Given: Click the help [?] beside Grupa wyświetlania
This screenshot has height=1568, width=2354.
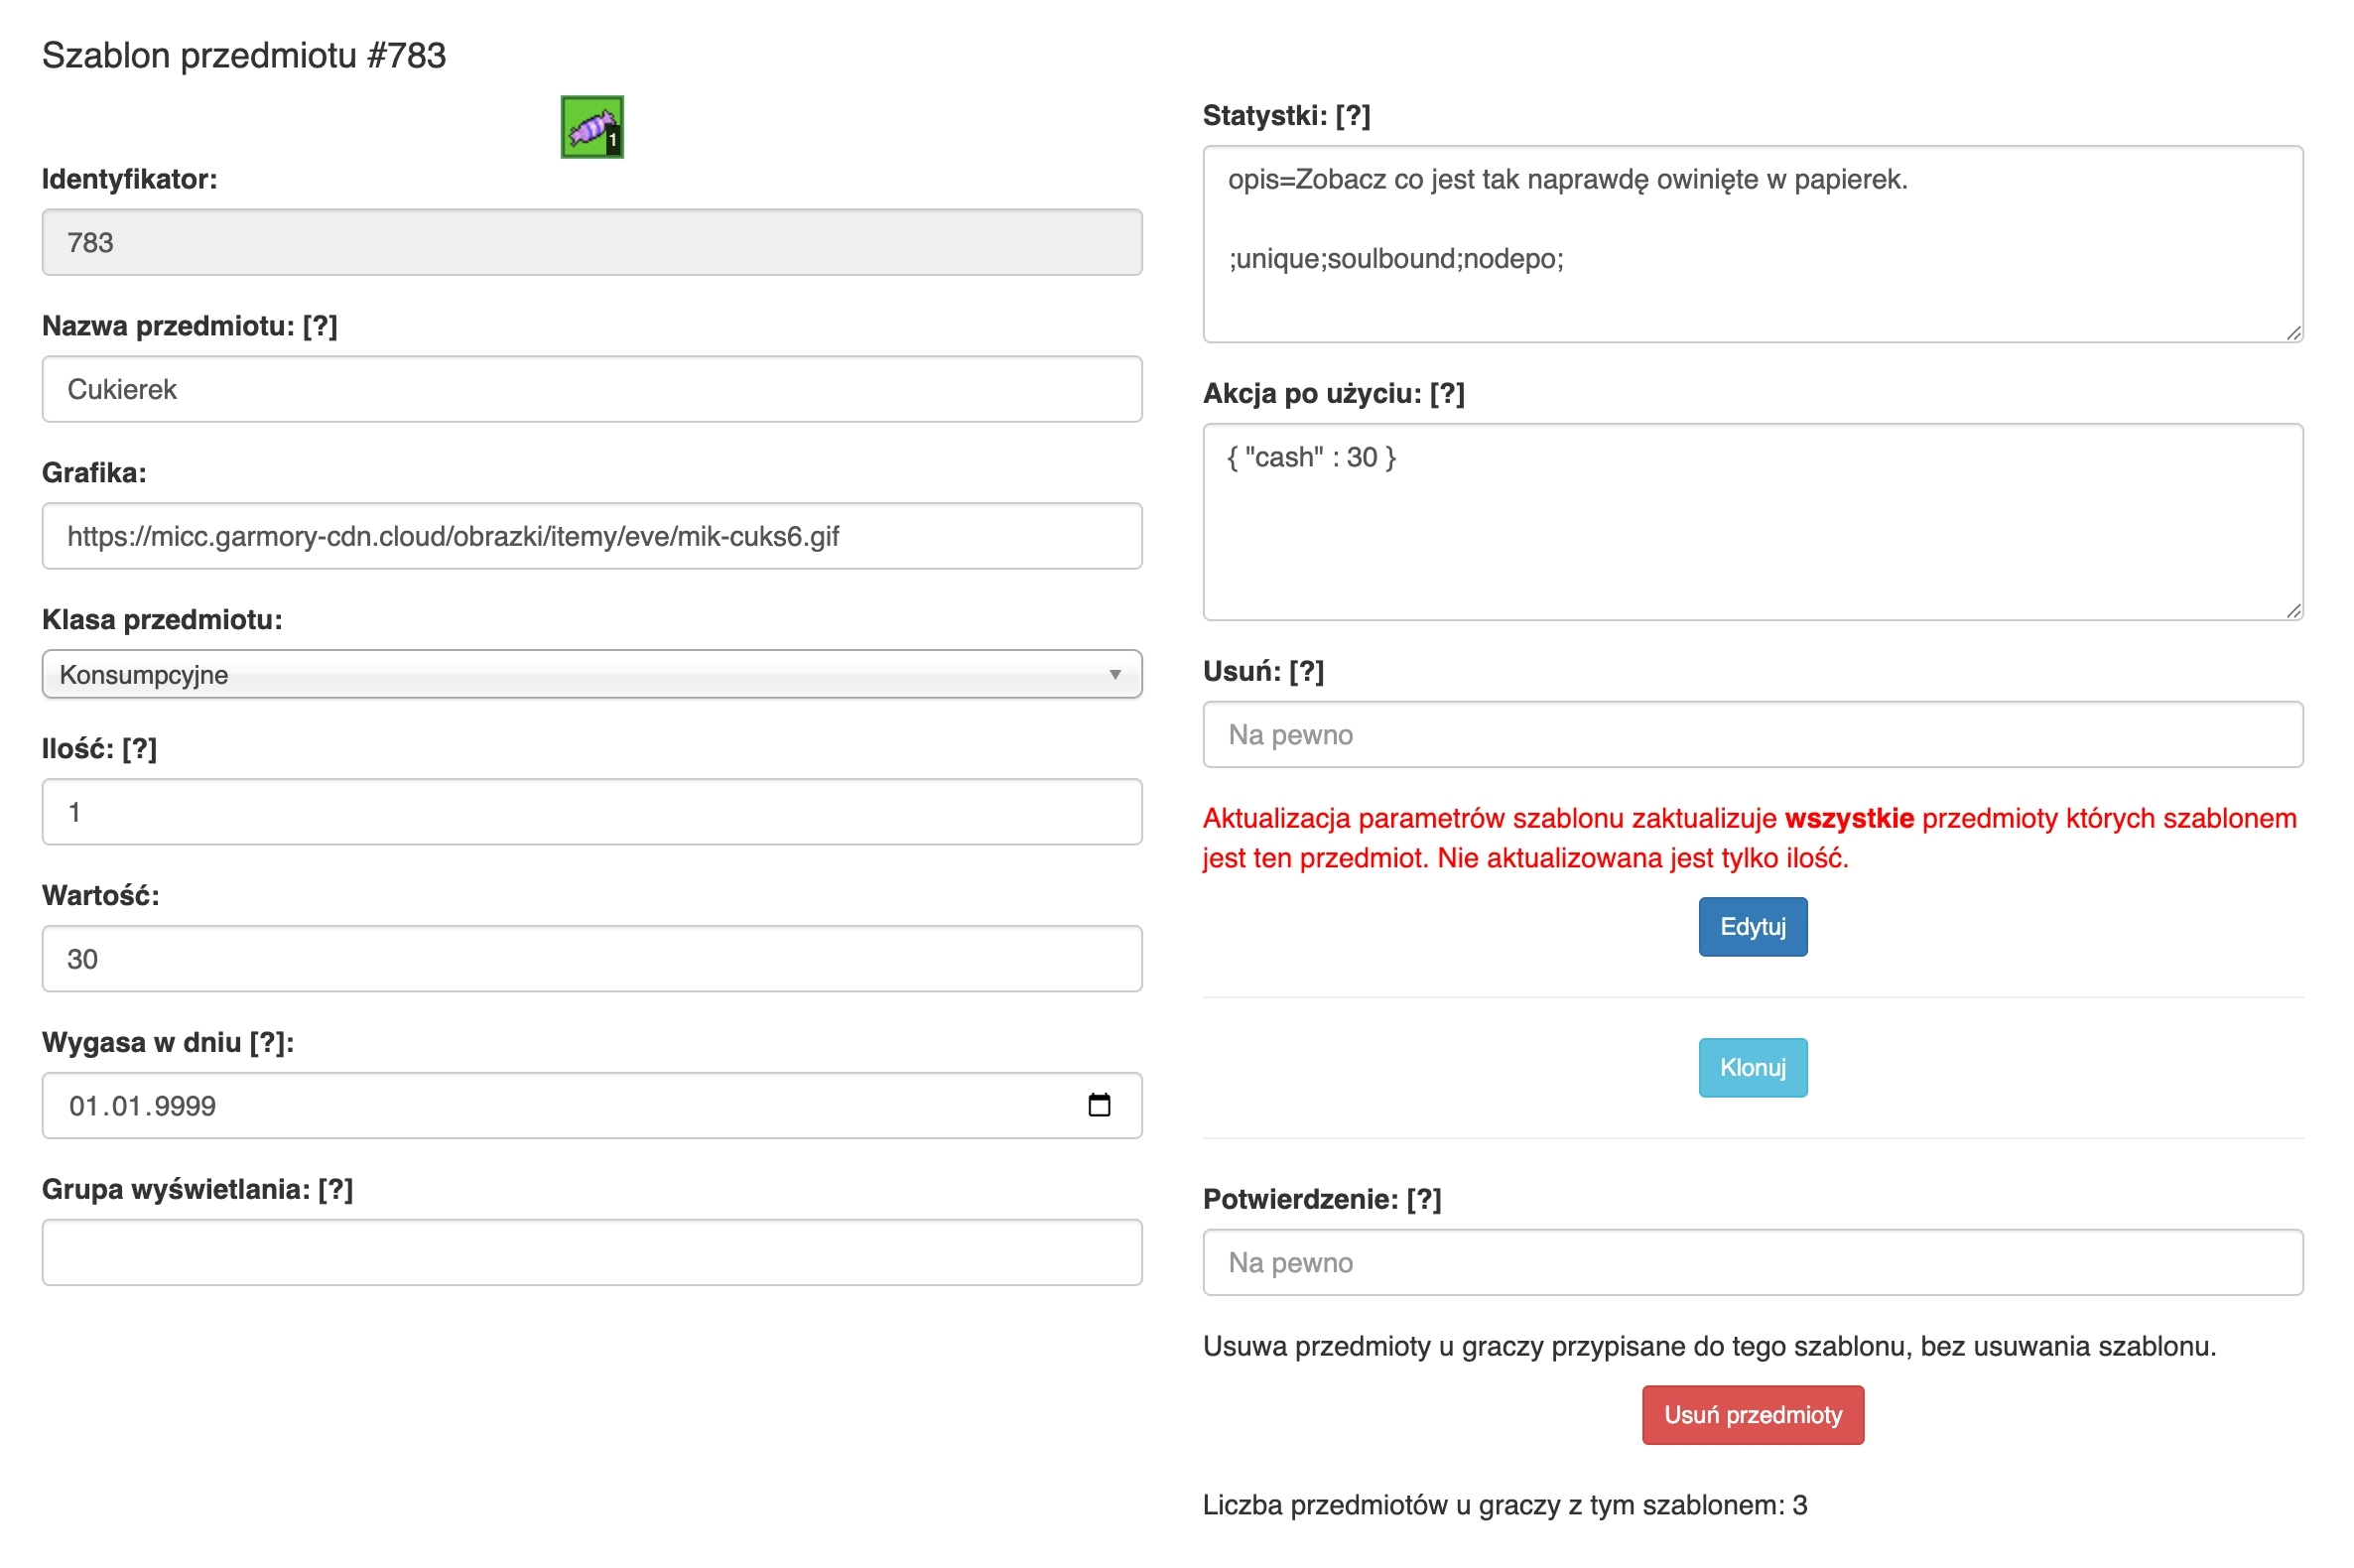Looking at the screenshot, I should click(335, 1189).
